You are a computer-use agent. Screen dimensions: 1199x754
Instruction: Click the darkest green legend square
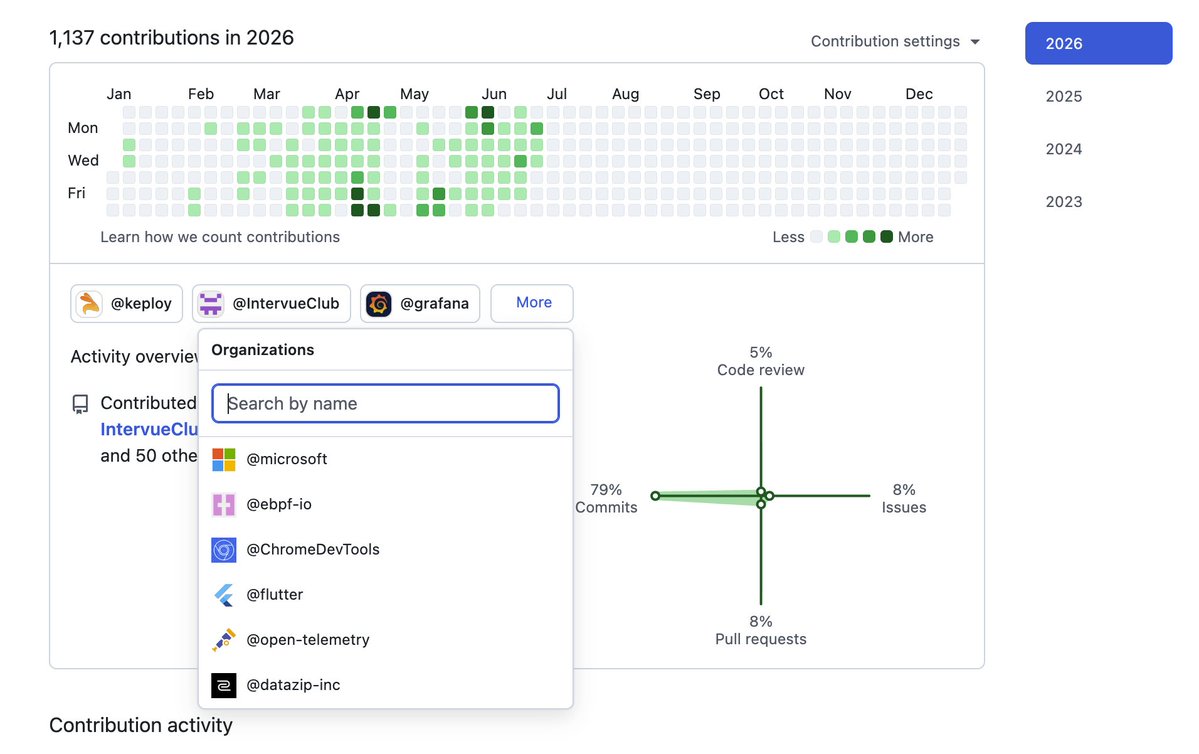(x=886, y=237)
